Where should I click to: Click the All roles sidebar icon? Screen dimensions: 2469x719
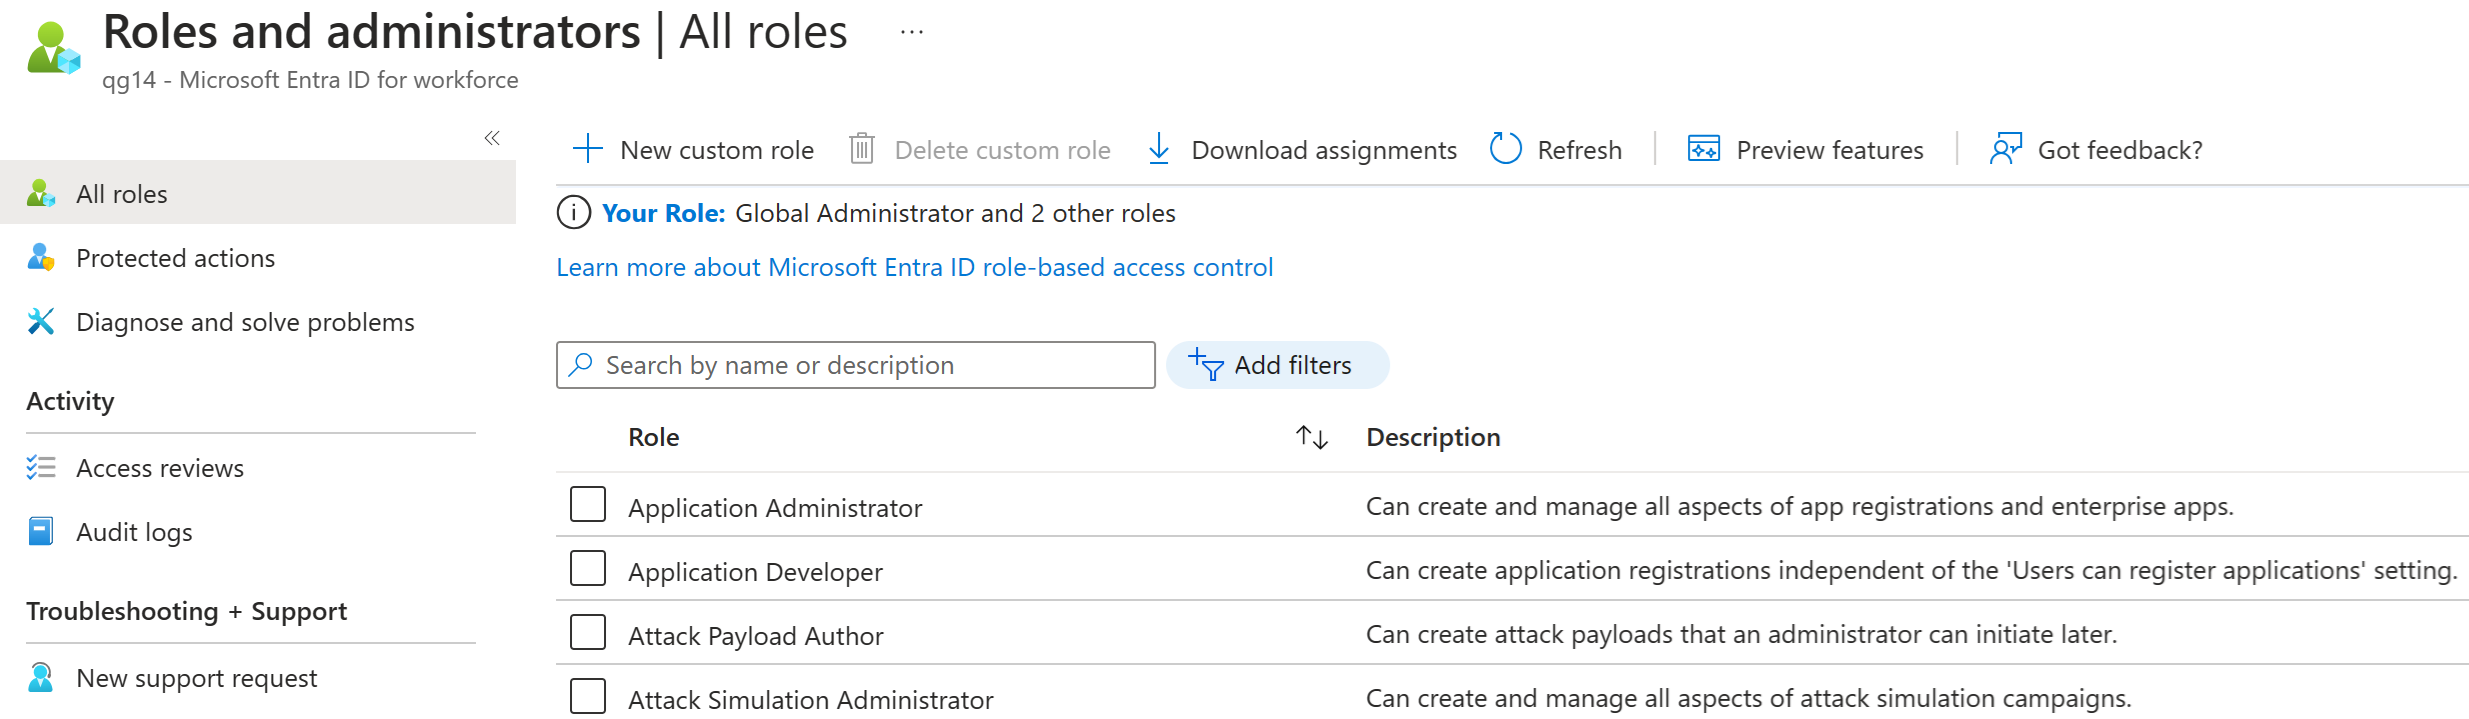[x=41, y=193]
